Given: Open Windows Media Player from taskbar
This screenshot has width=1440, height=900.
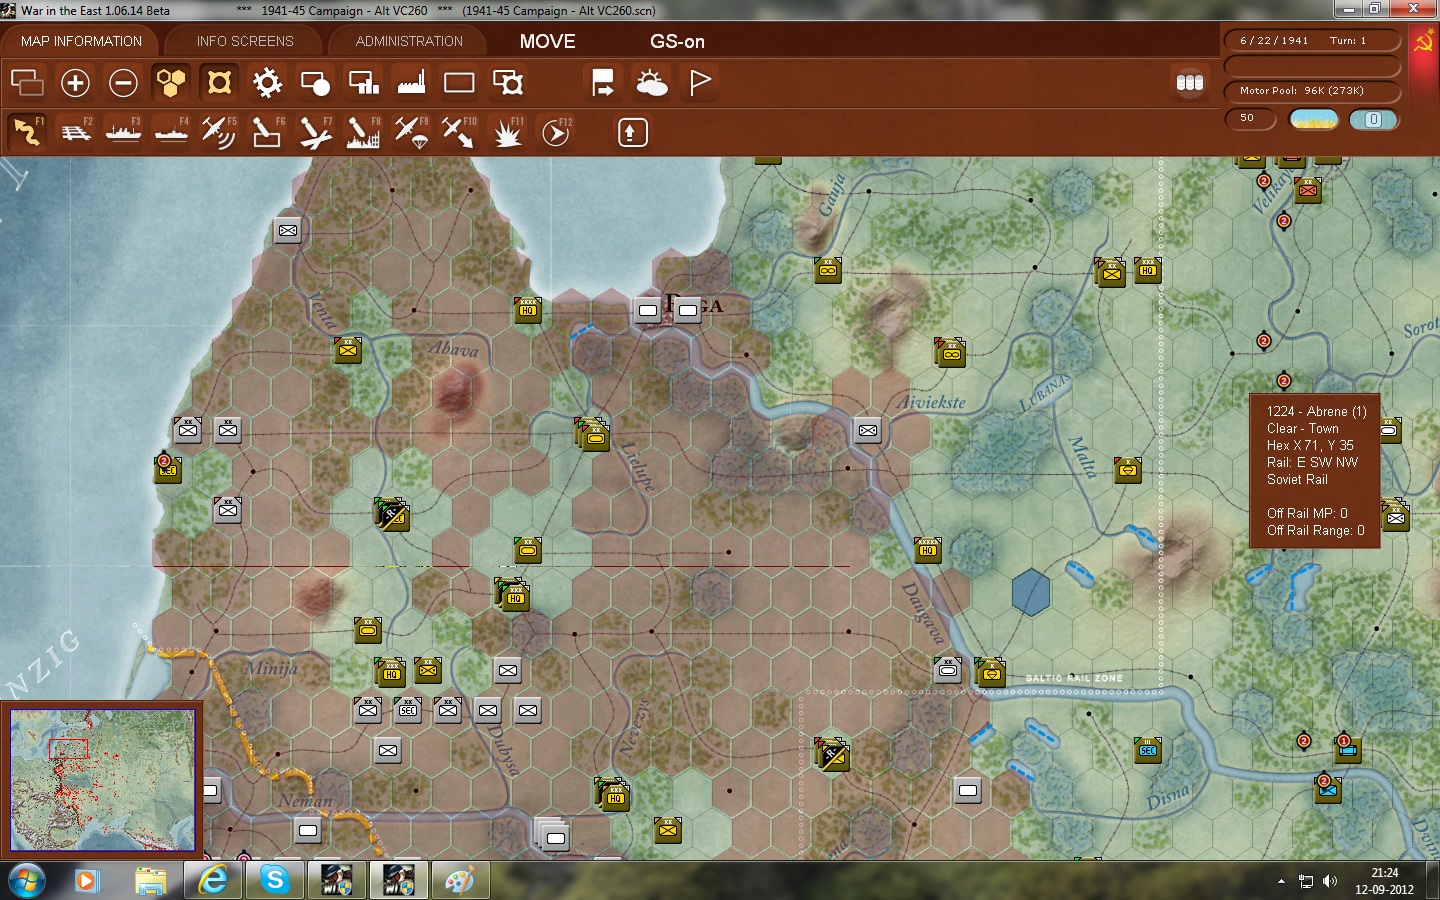Looking at the screenshot, I should 86,881.
